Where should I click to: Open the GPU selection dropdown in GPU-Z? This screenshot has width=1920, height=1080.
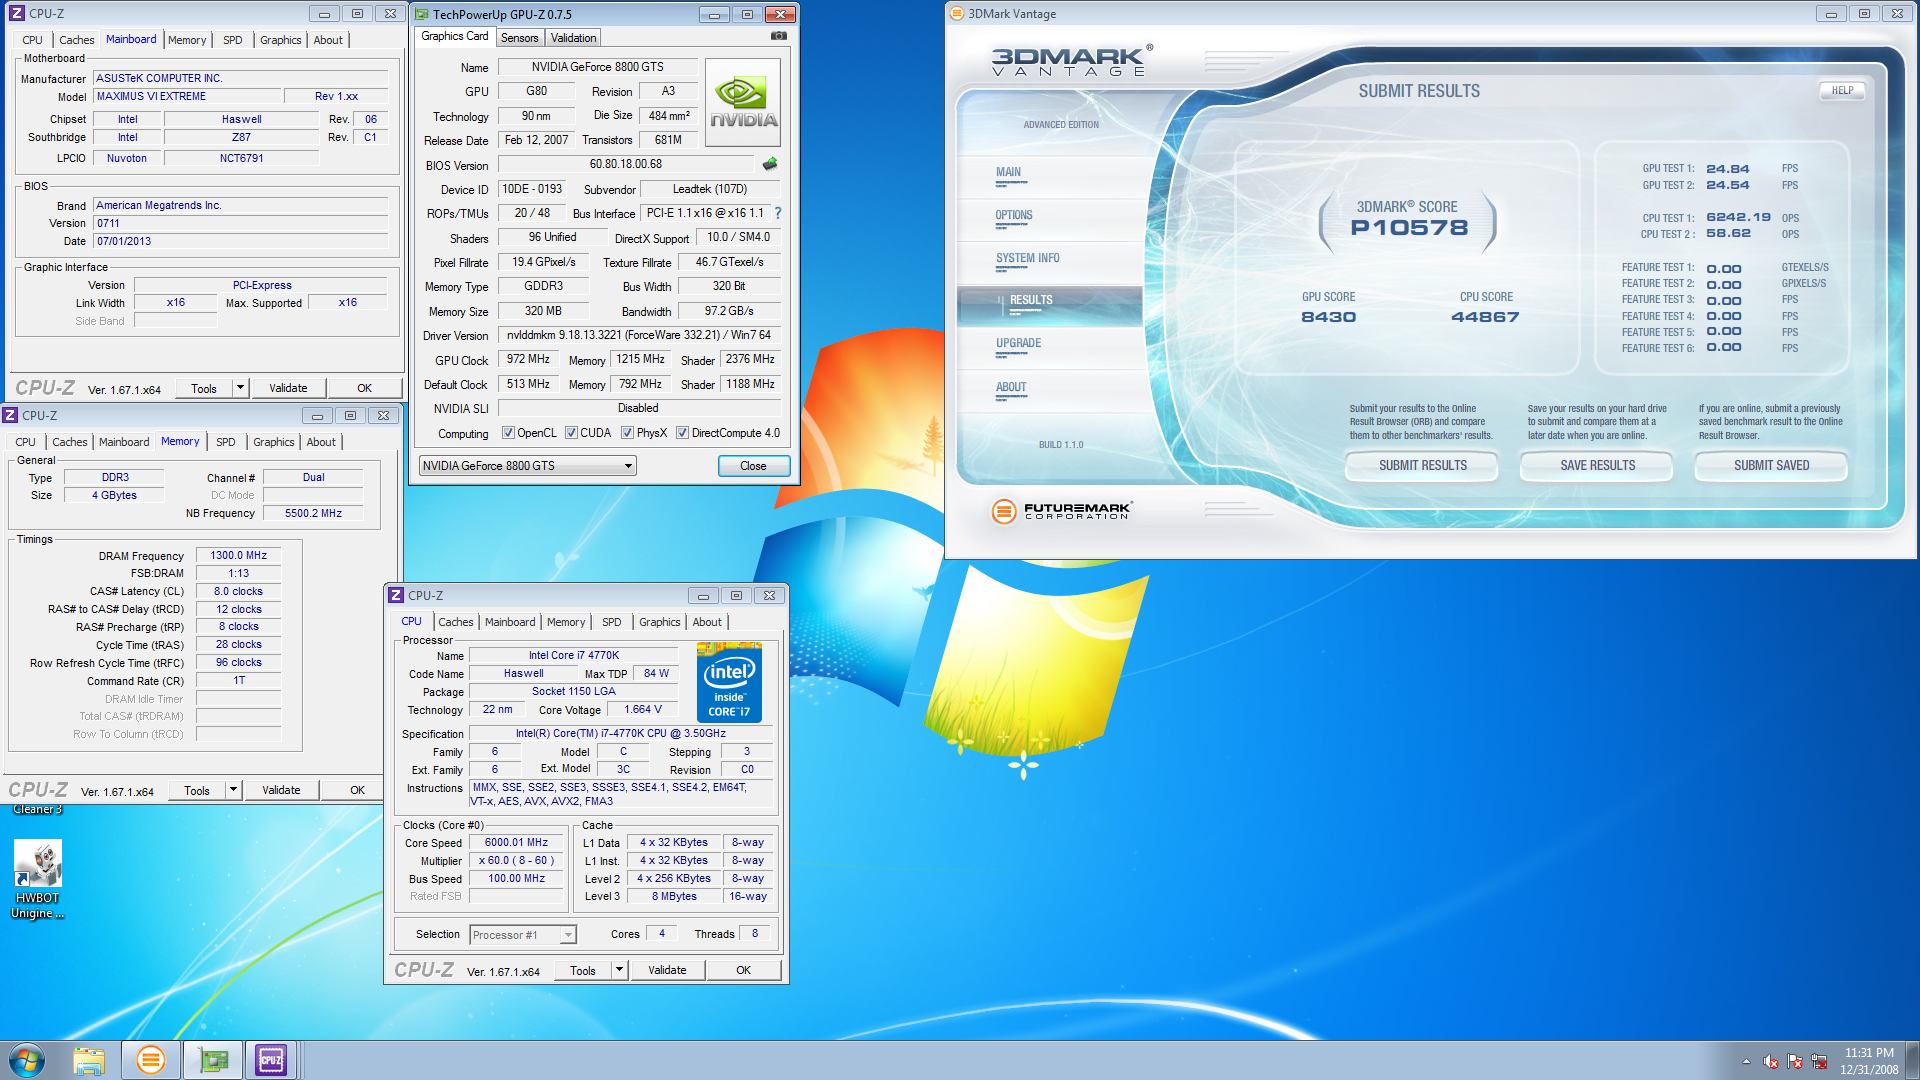click(x=527, y=466)
